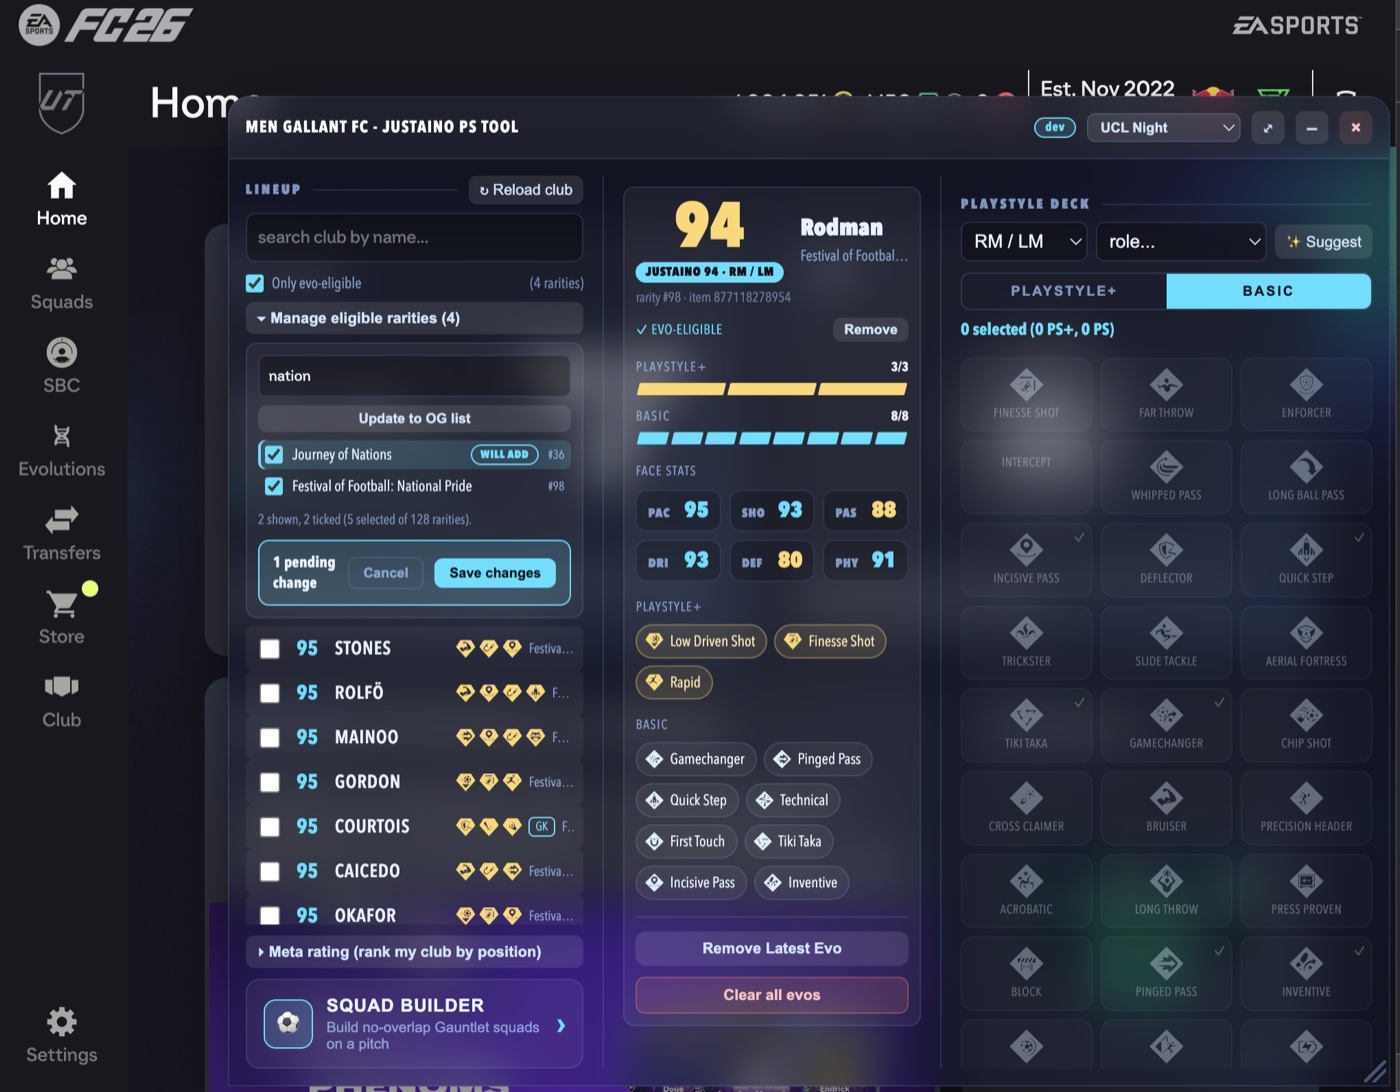Untick Festival of Football: National Pride rarity
The image size is (1400, 1092).
pos(274,486)
